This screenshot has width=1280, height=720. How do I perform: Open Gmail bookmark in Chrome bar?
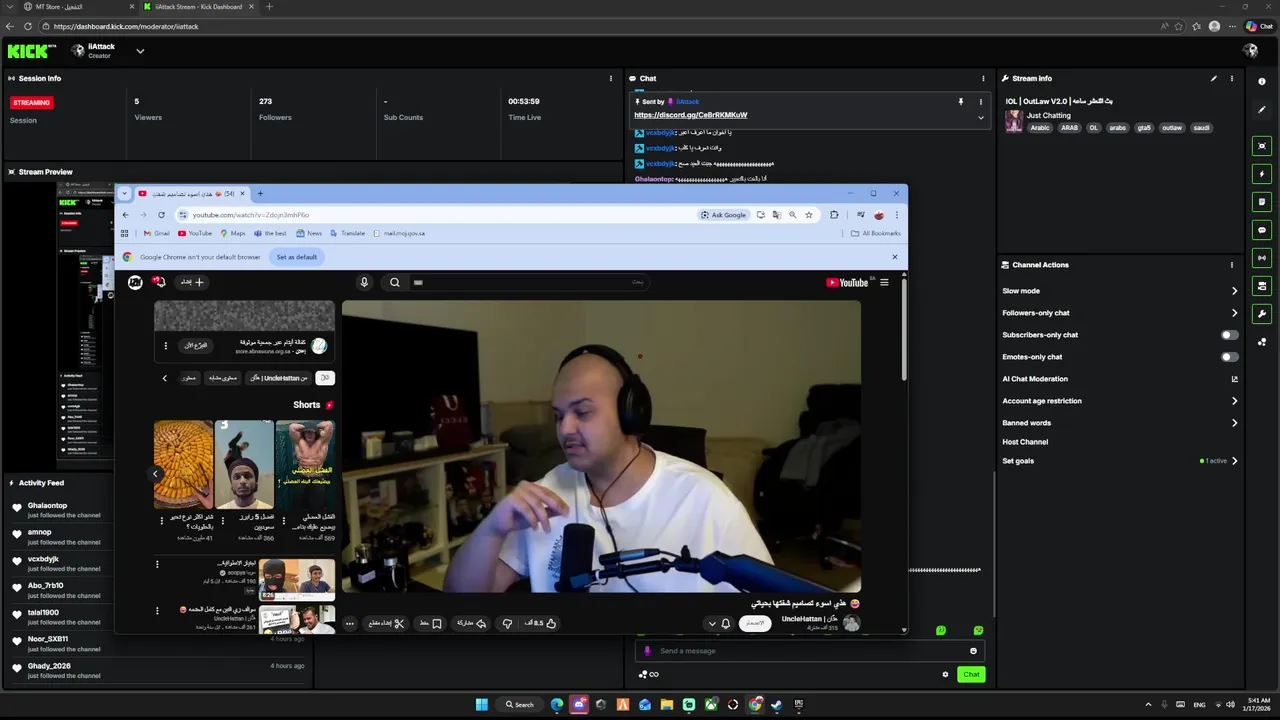point(156,233)
